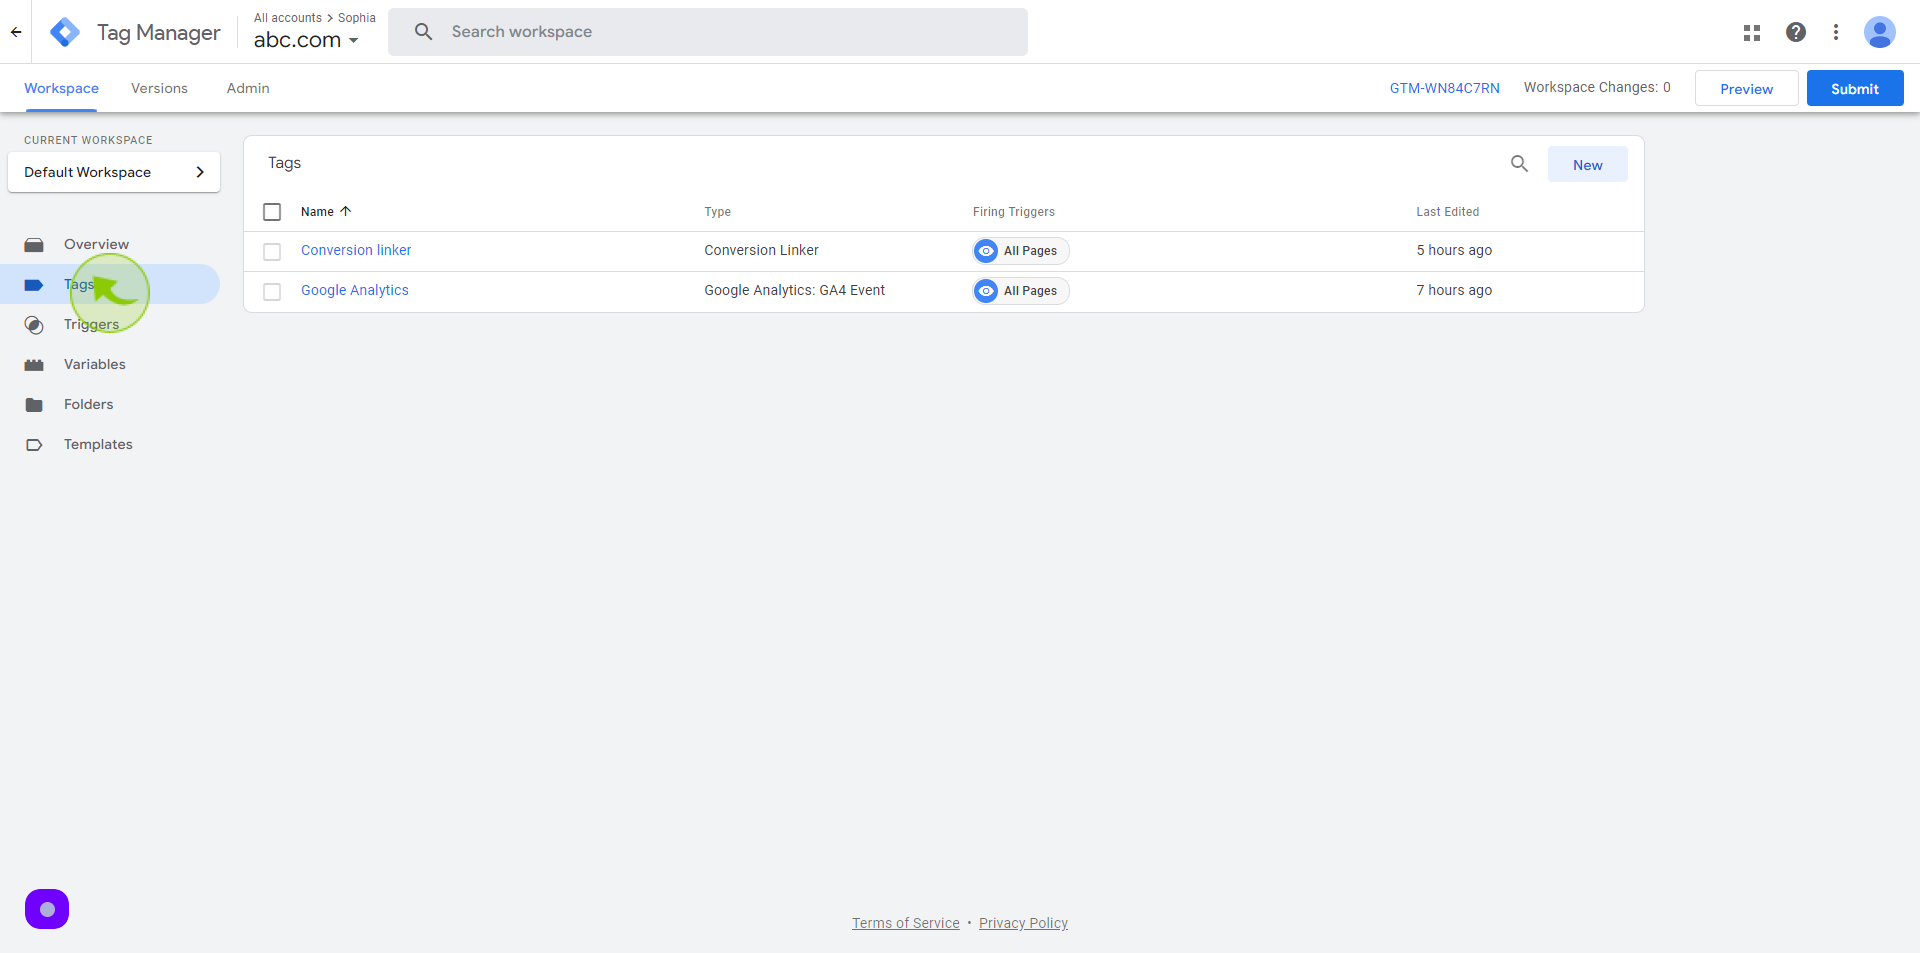Image resolution: width=1920 pixels, height=953 pixels.
Task: Click the eye icon of Google Analytics trigger
Action: tap(986, 291)
